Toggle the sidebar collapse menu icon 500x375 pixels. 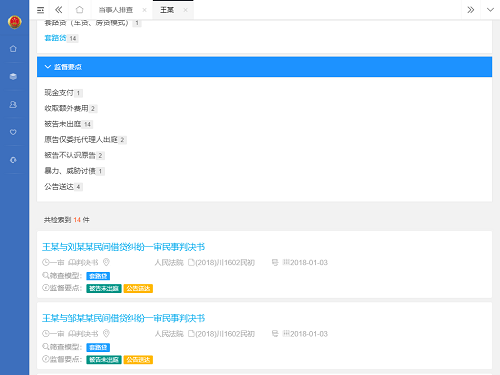tap(40, 10)
